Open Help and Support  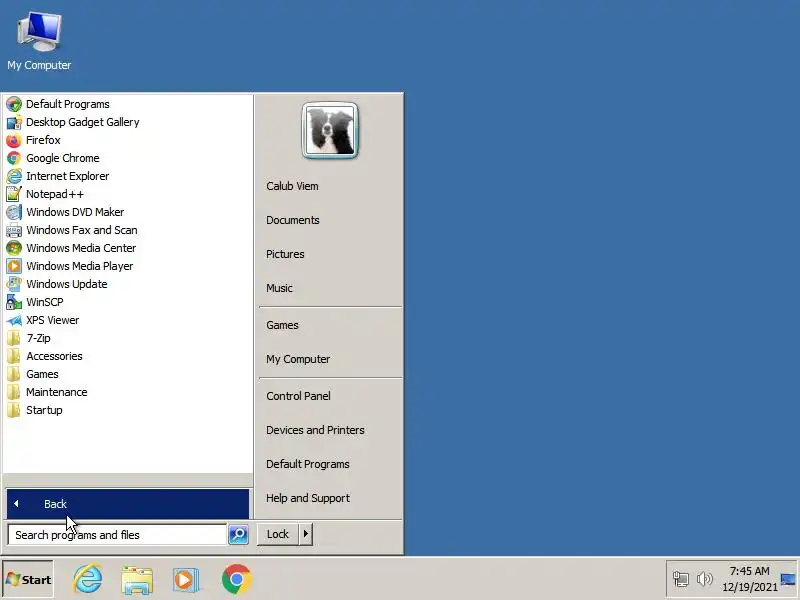point(308,498)
